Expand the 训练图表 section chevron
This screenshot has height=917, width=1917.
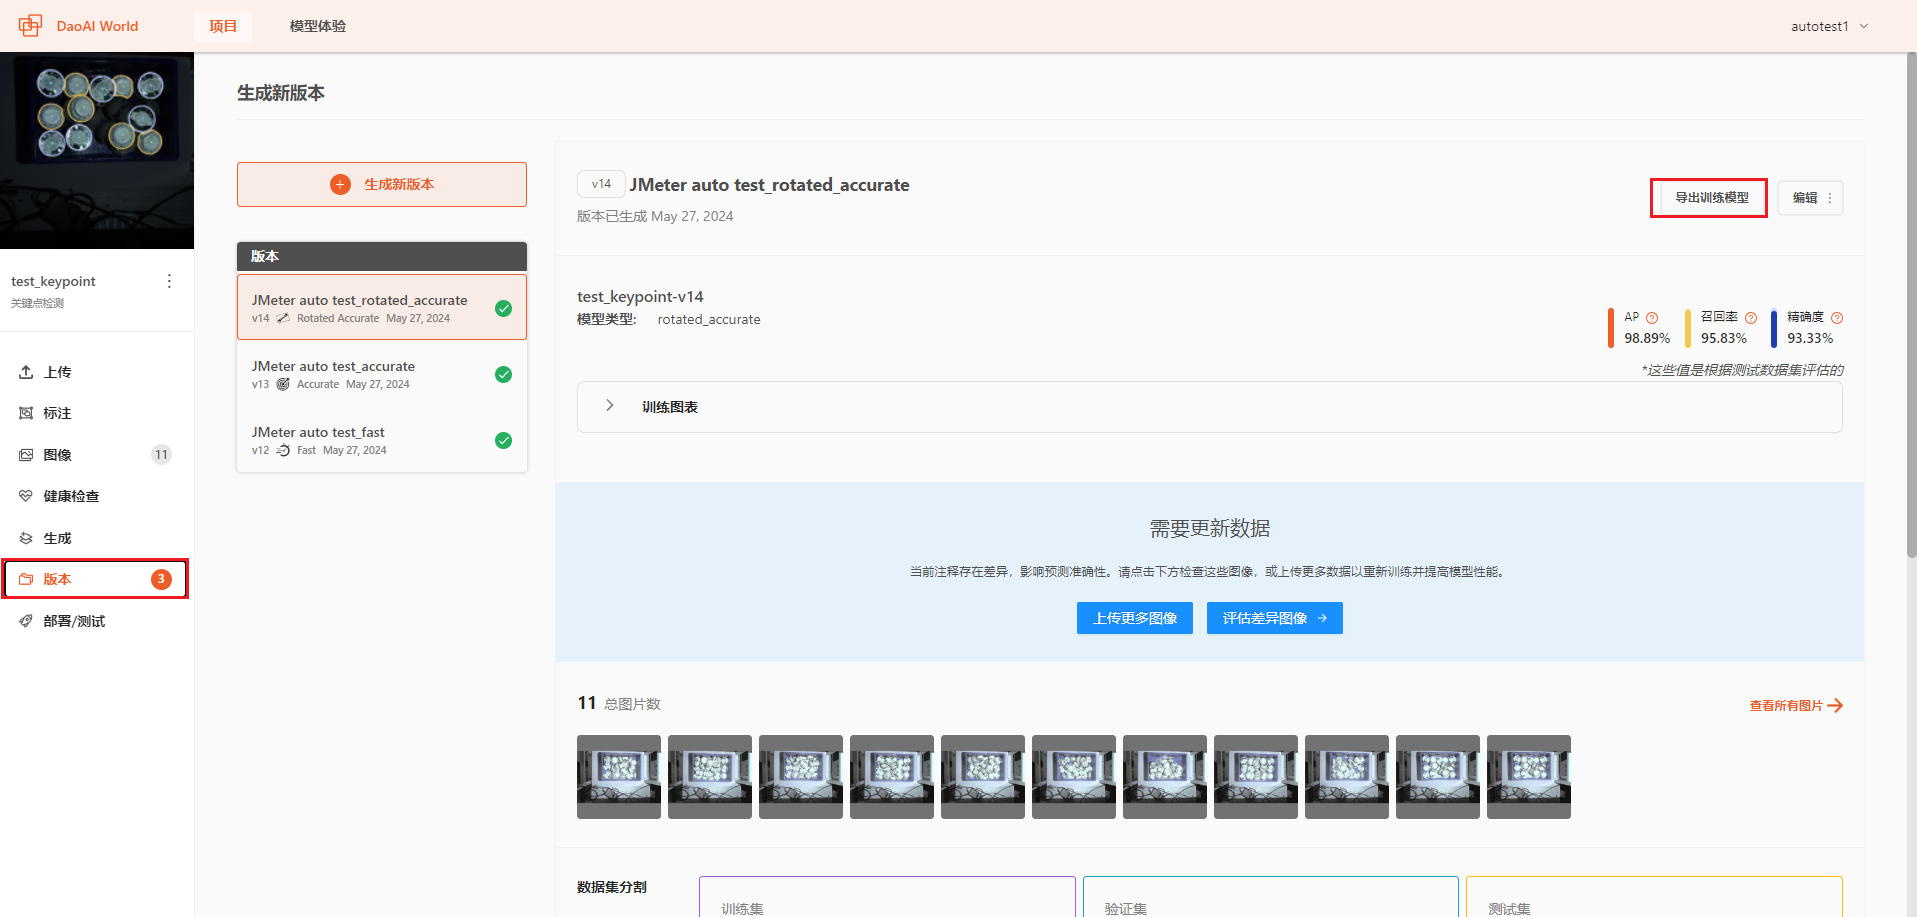click(609, 406)
